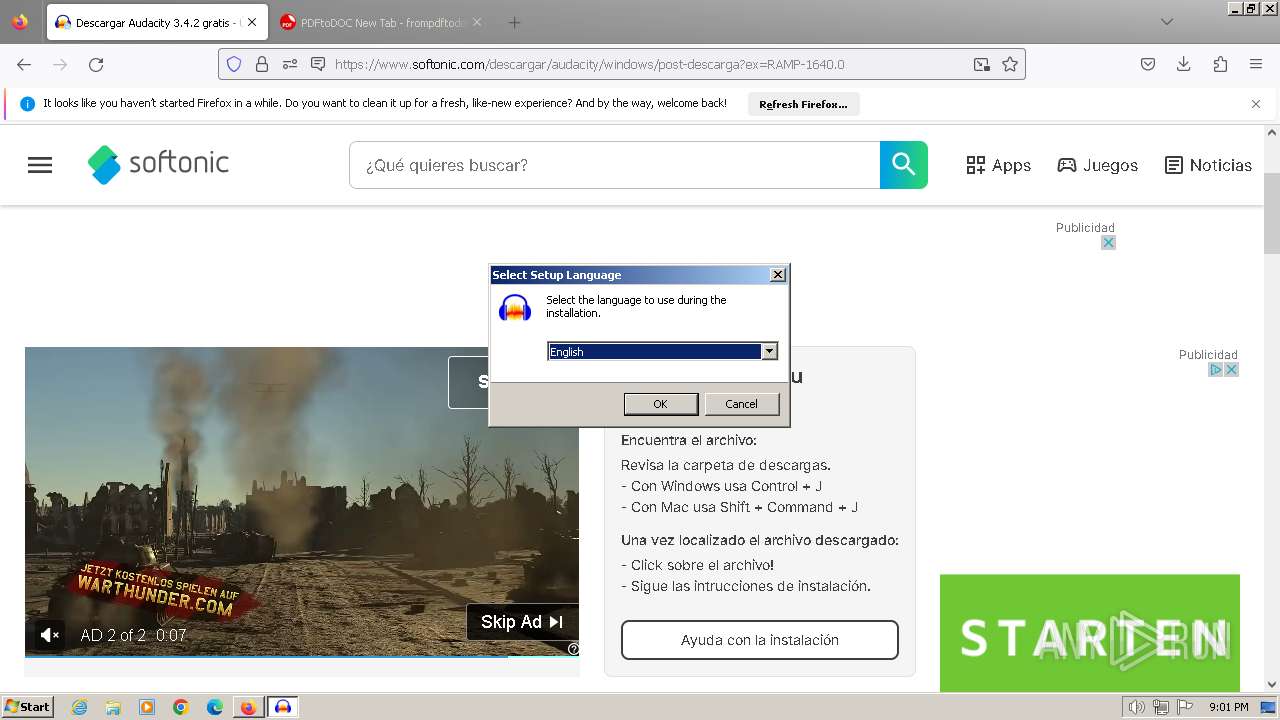This screenshot has width=1280, height=720.
Task: Click the video ad info icon
Action: click(573, 649)
